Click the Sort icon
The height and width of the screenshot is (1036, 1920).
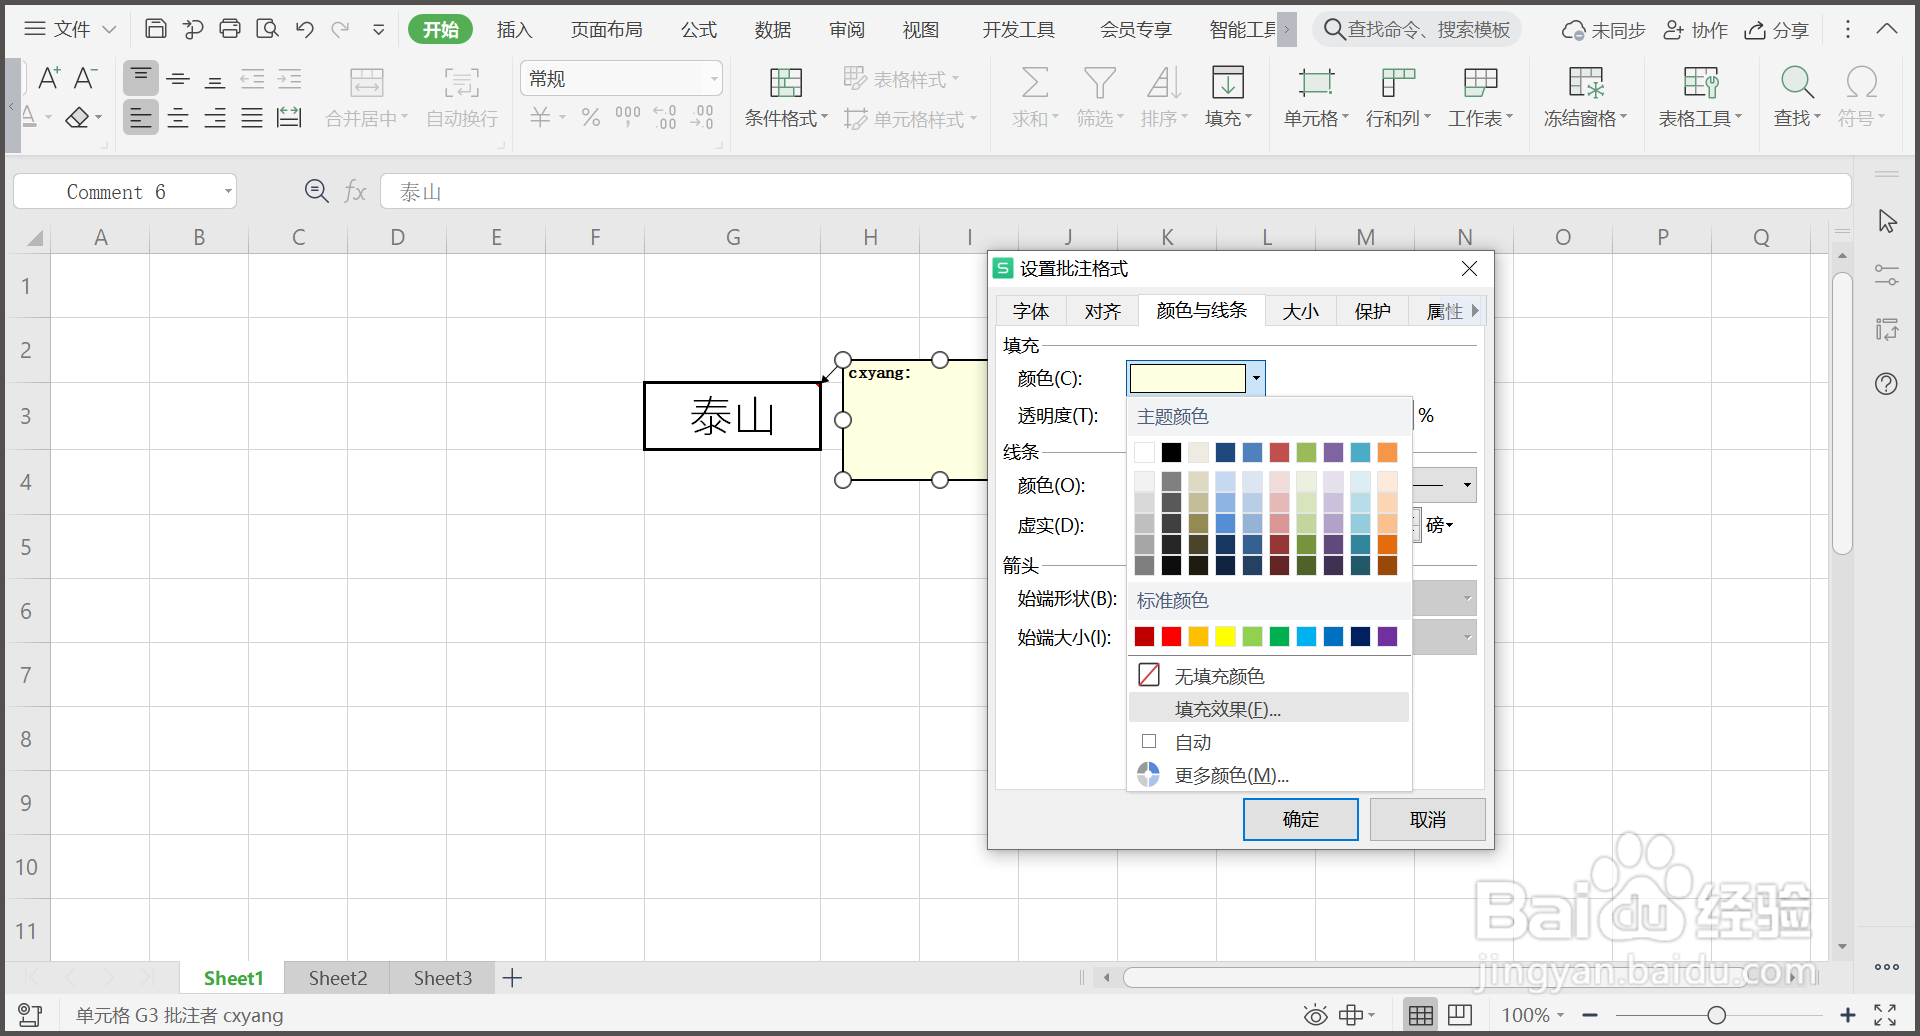point(1164,82)
